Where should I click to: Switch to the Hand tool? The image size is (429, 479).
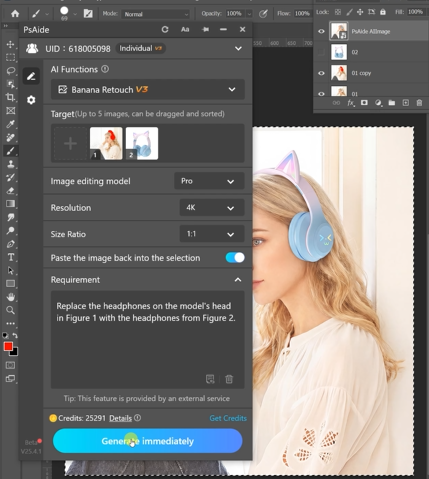(10, 297)
